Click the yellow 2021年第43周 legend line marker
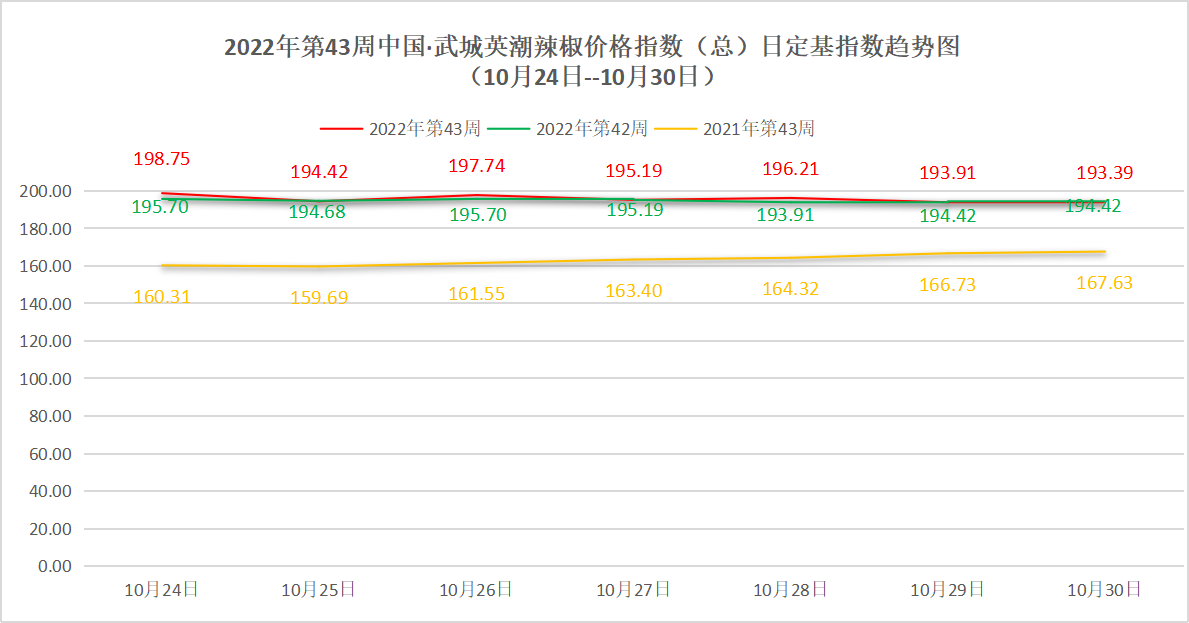The height and width of the screenshot is (623, 1189). point(675,129)
